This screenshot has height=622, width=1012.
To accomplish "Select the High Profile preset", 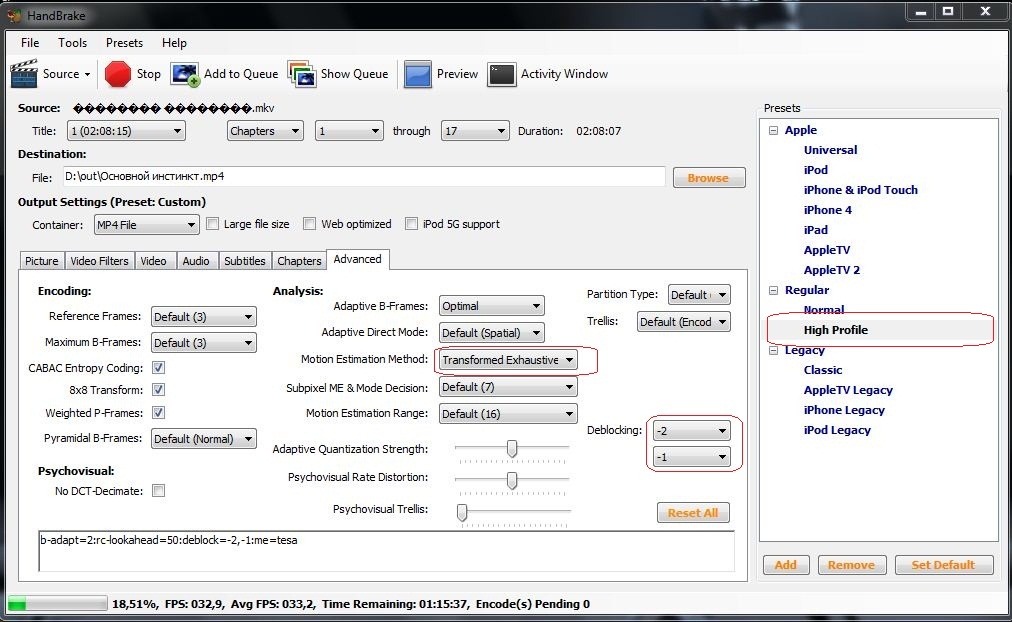I will point(835,330).
